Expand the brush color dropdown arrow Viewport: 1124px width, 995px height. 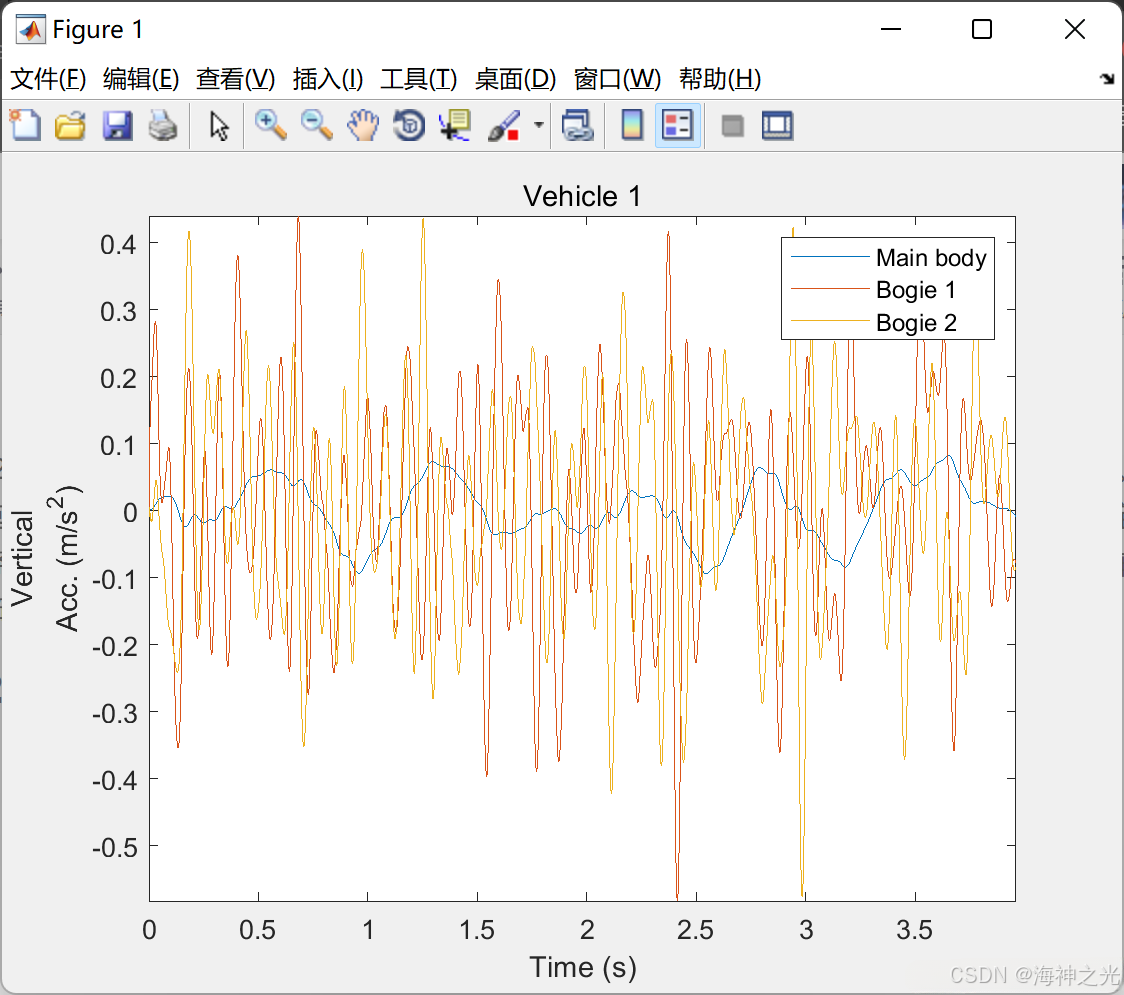tap(538, 125)
